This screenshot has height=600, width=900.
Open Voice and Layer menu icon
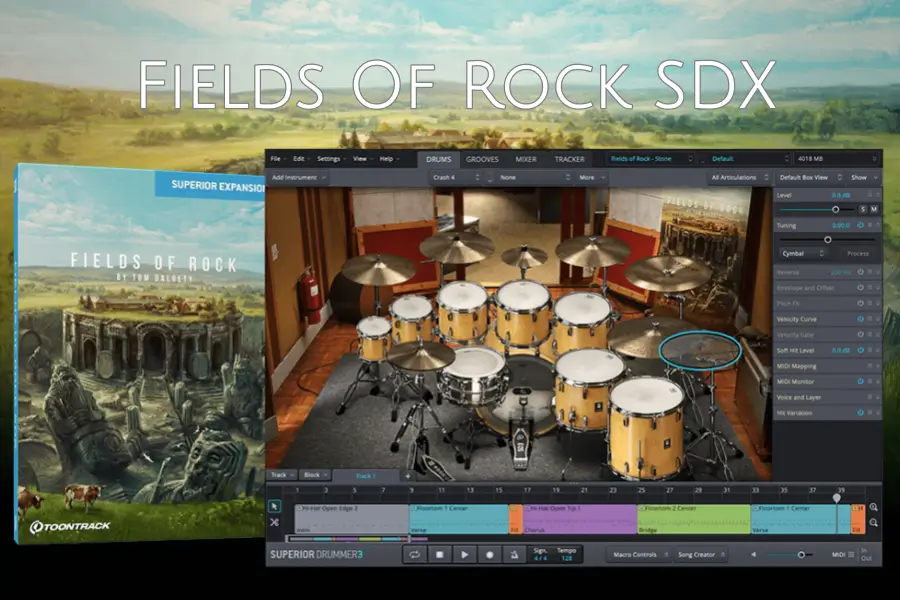pyautogui.click(x=870, y=397)
